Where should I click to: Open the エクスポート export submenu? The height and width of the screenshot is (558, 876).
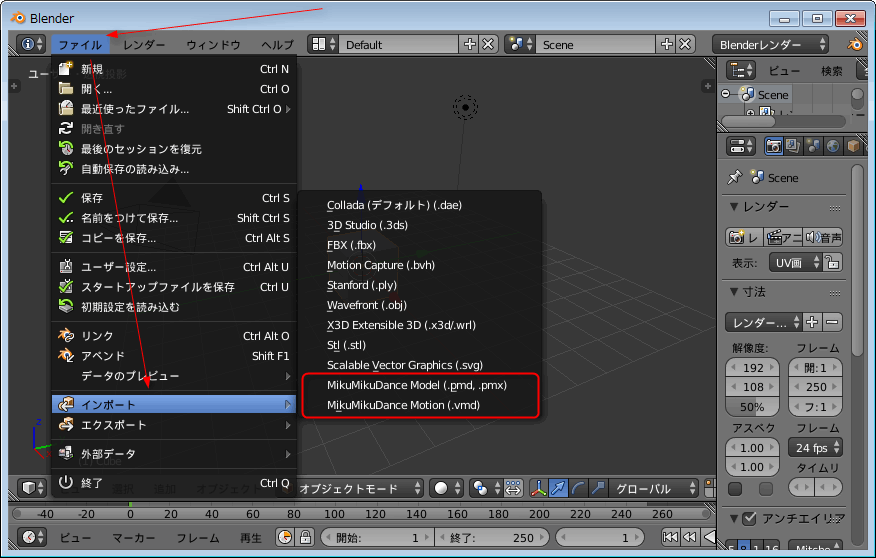173,425
